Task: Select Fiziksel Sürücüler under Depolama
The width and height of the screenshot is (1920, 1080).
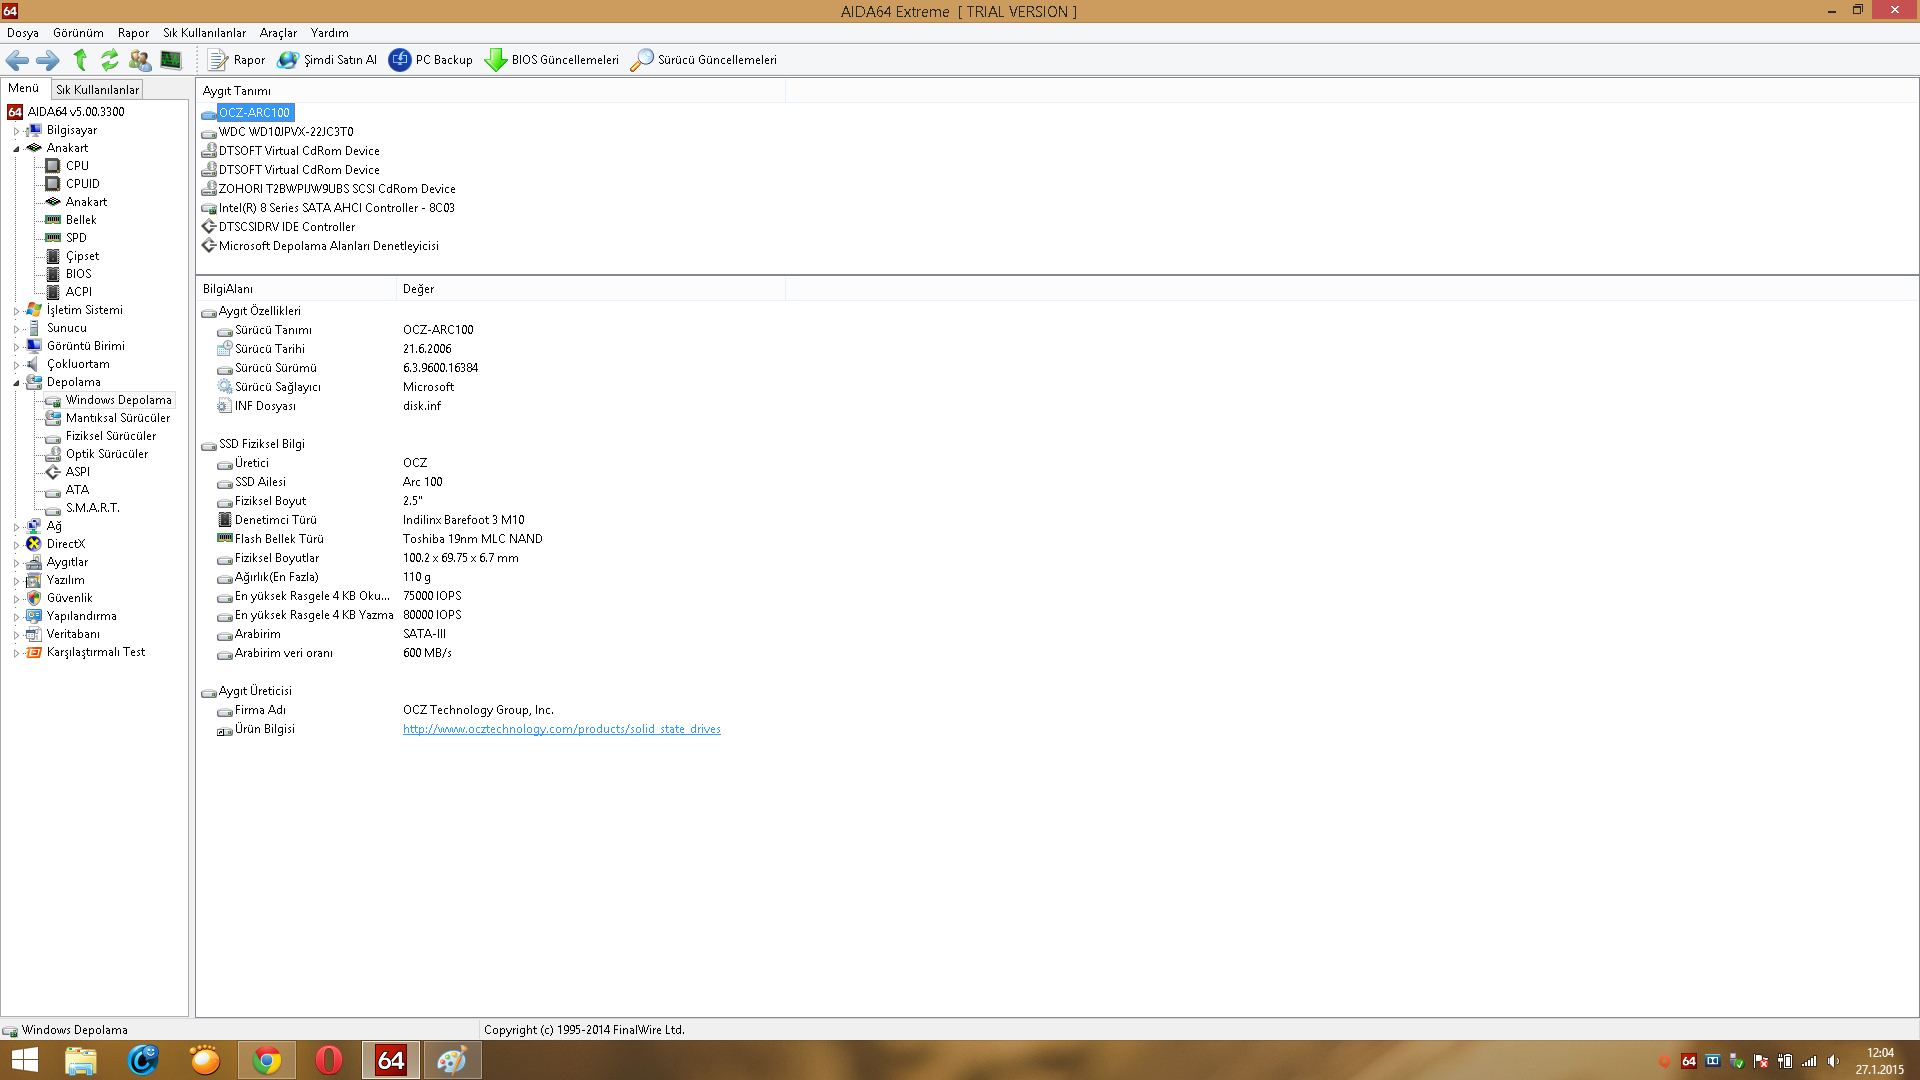Action: (x=111, y=436)
